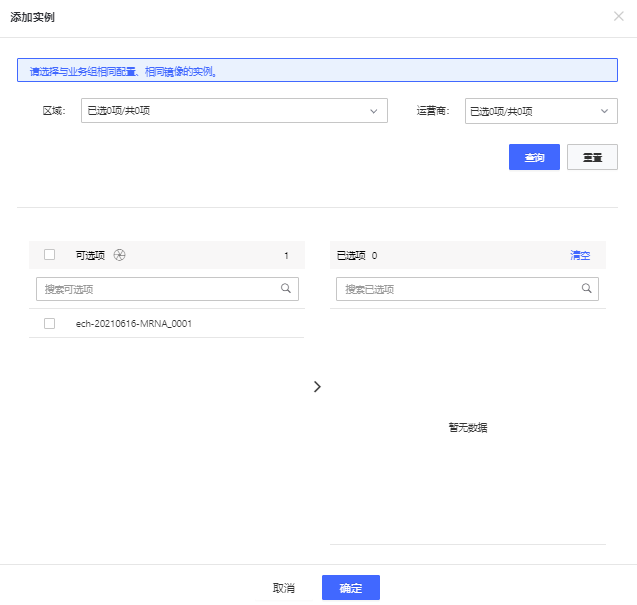The width and height of the screenshot is (637, 605).
Task: Click the magnifier in 搜索已选项 field
Action: click(586, 288)
